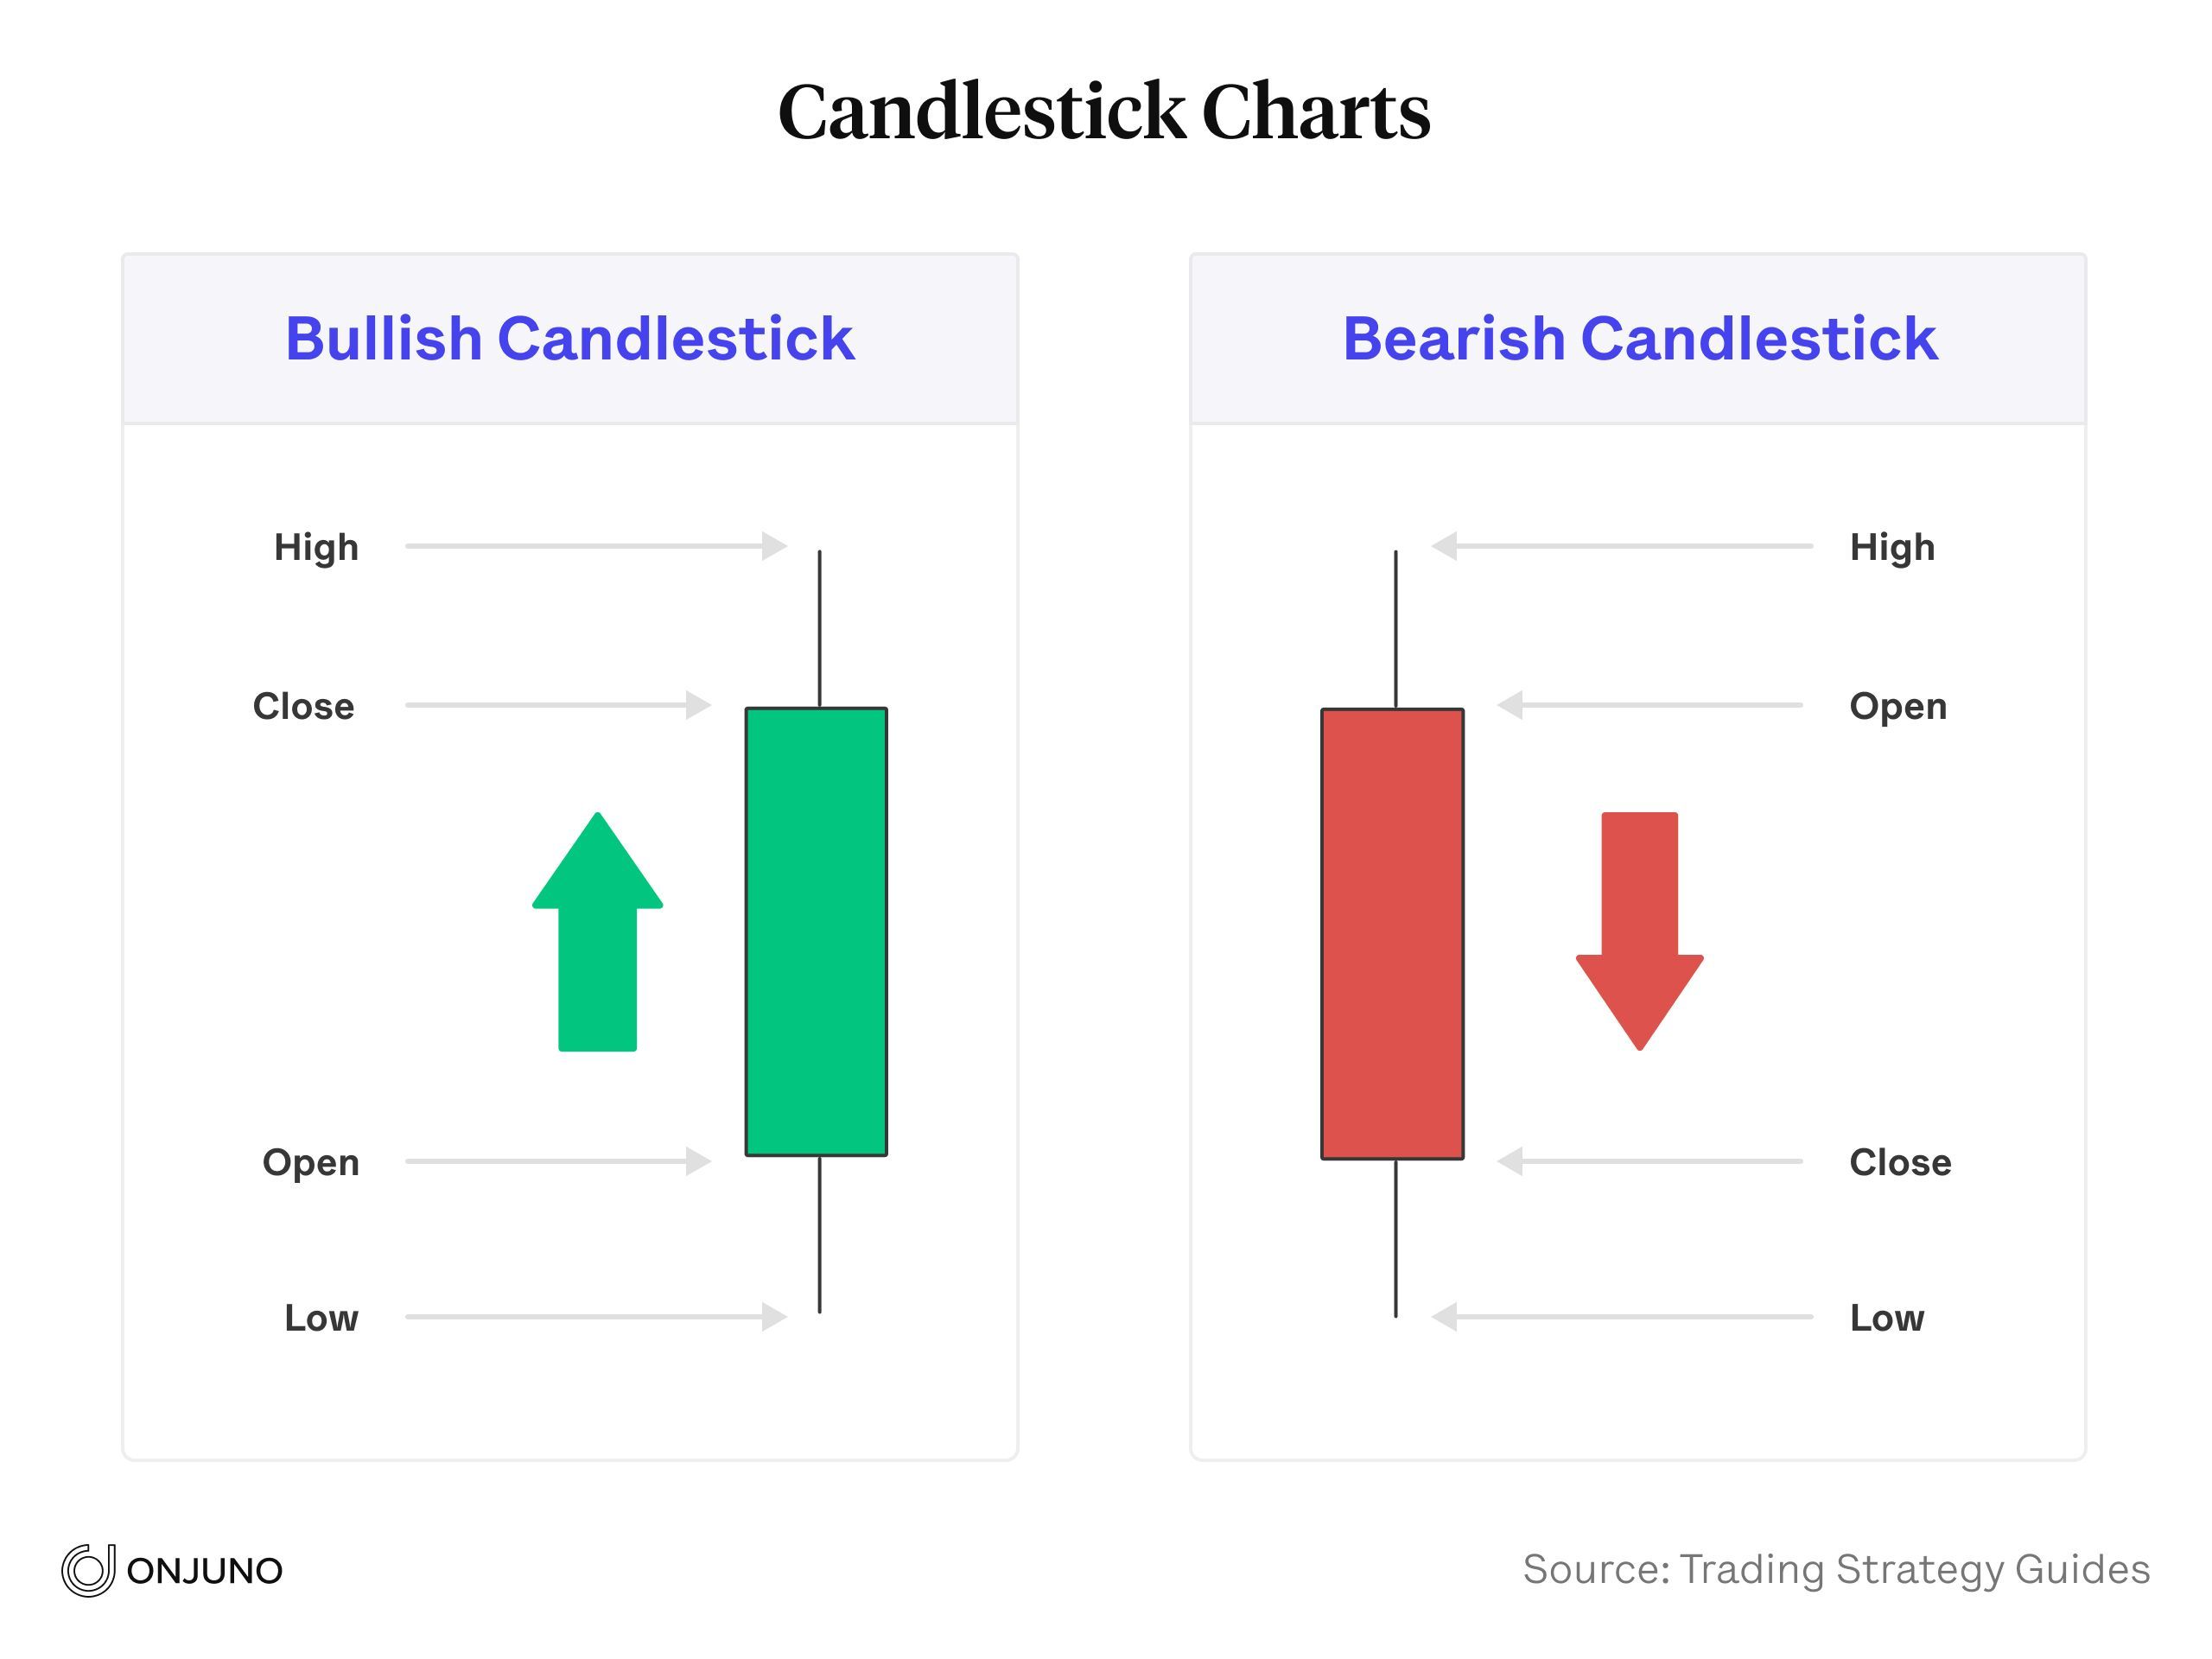The width and height of the screenshot is (2212, 1659).
Task: Click the "Source: Trading Strategy Guides" text
Action: tap(1836, 1569)
